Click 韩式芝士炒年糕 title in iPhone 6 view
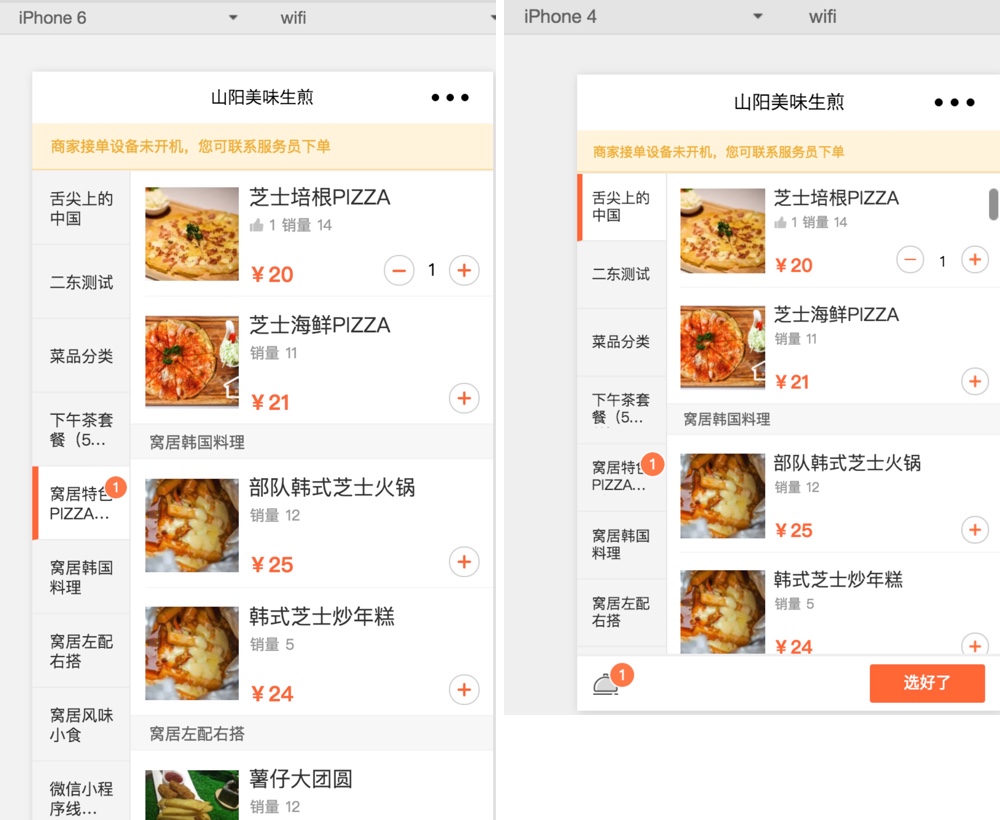 pyautogui.click(x=321, y=617)
